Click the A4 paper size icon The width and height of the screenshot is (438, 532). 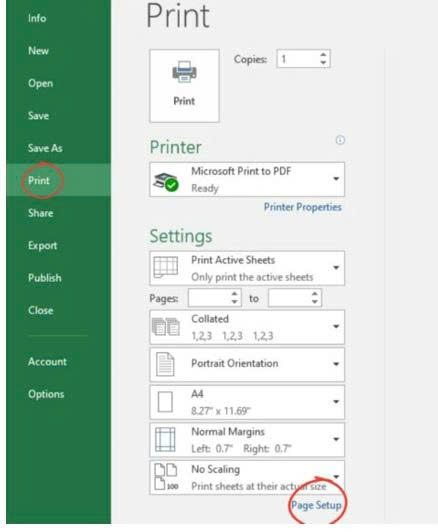tap(165, 402)
